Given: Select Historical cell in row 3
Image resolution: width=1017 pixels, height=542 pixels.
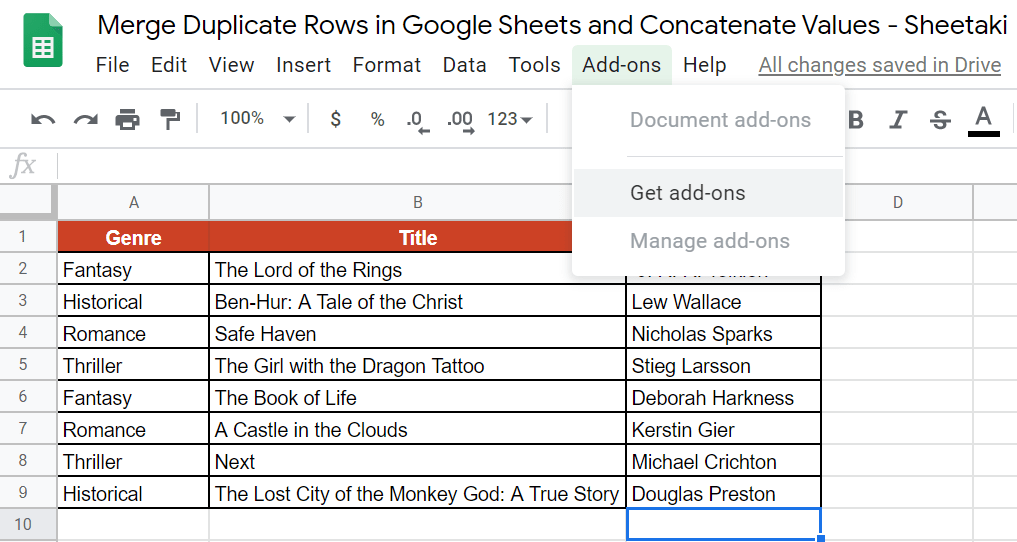Looking at the screenshot, I should 134,301.
